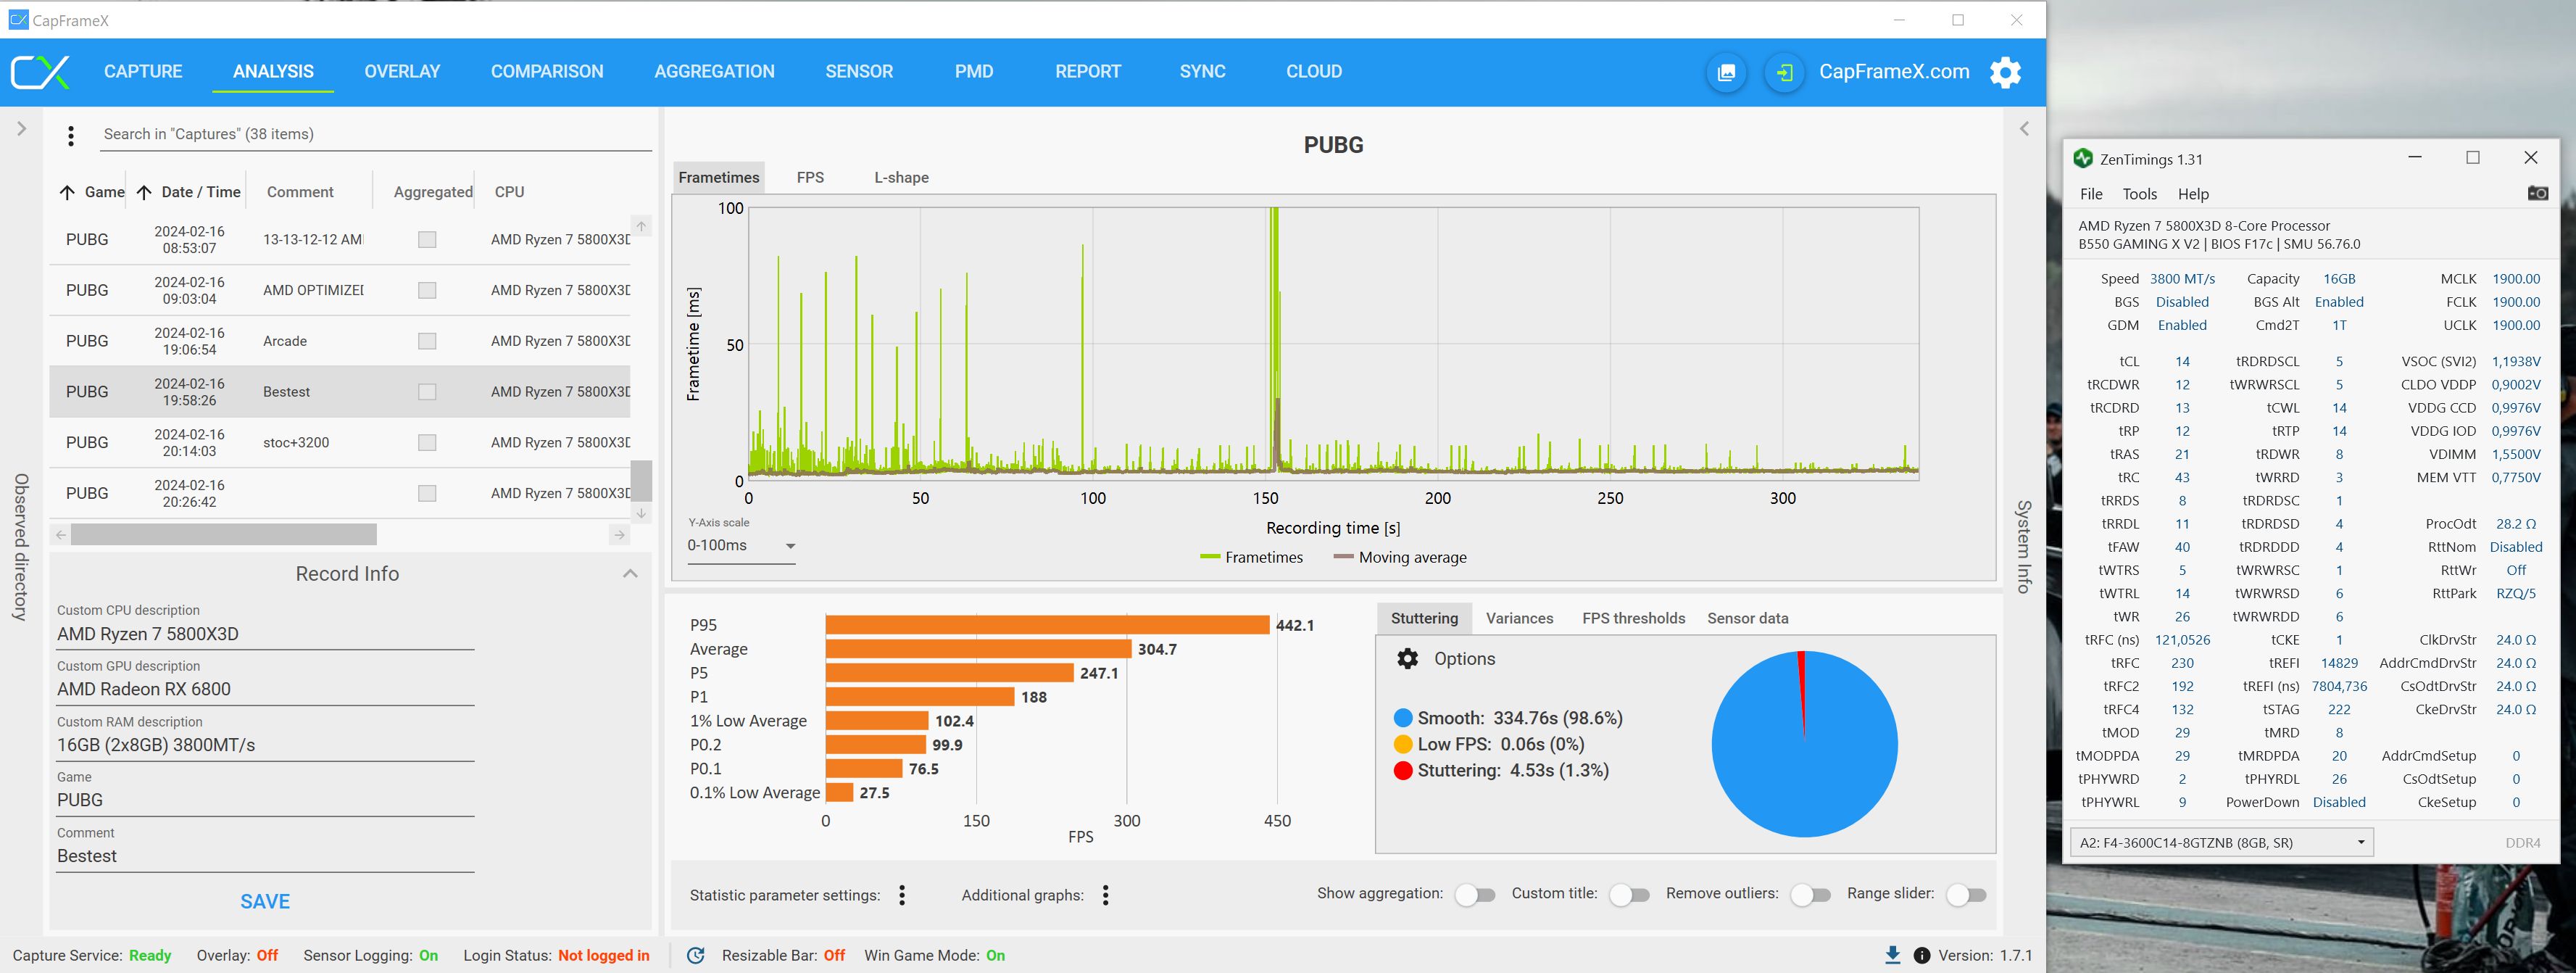Toggle Show aggregation switch
This screenshot has height=973, width=2576.
click(1474, 895)
